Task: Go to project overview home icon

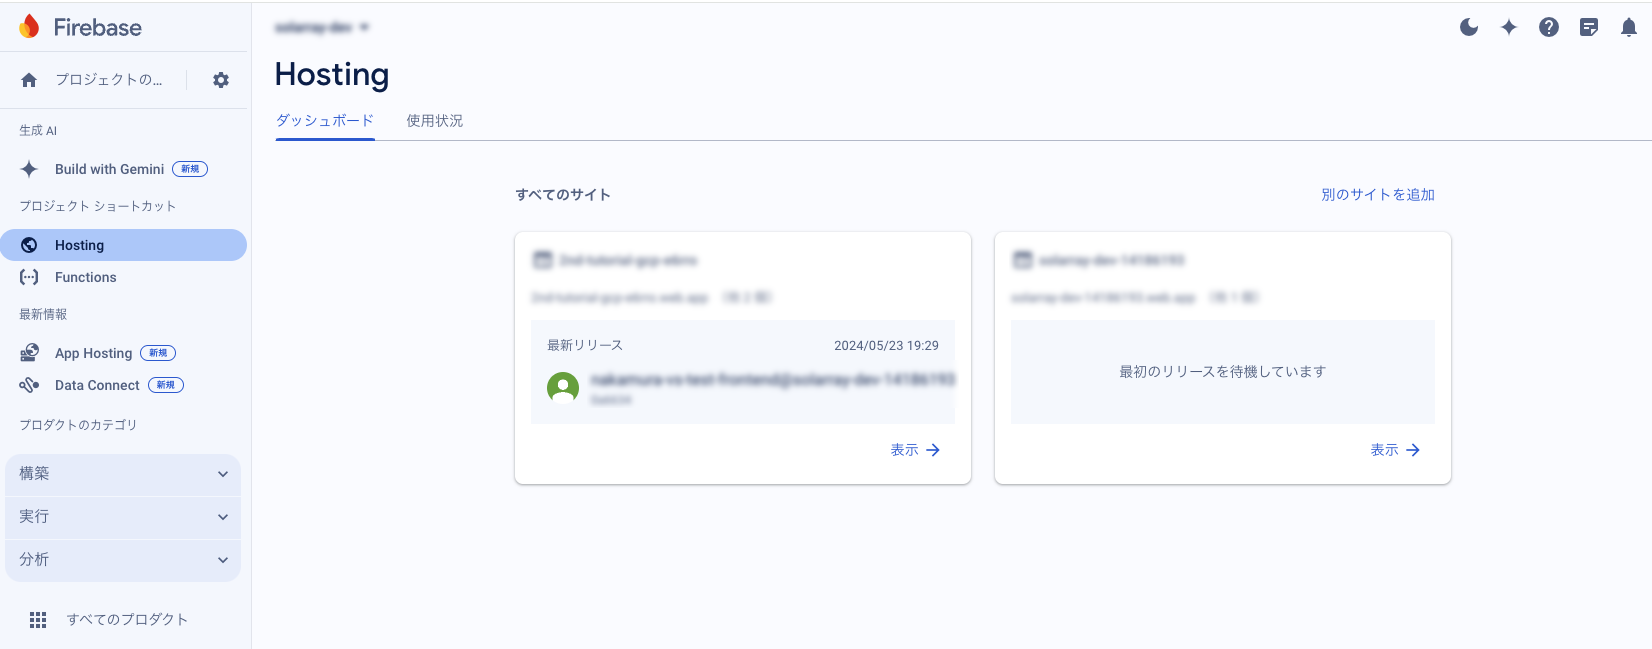Action: point(29,80)
